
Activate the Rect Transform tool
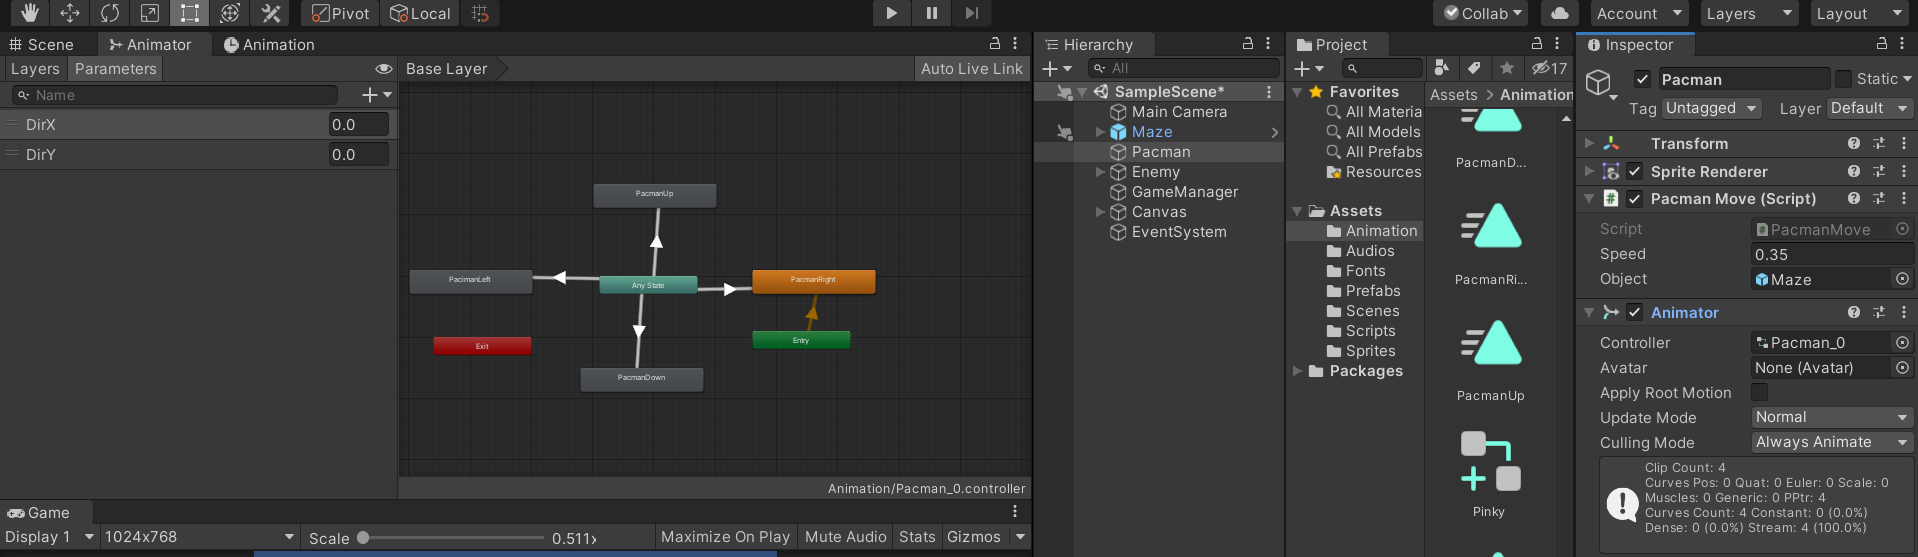click(189, 13)
